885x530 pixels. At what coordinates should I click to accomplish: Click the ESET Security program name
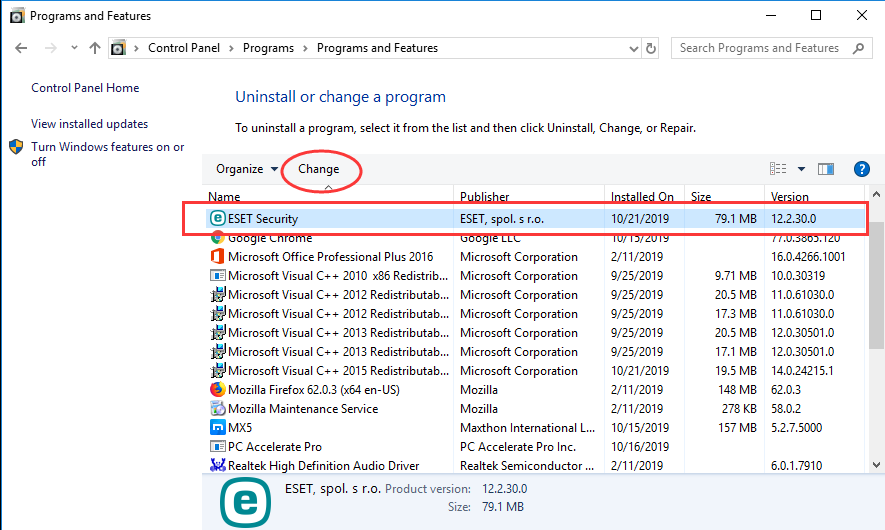(263, 218)
